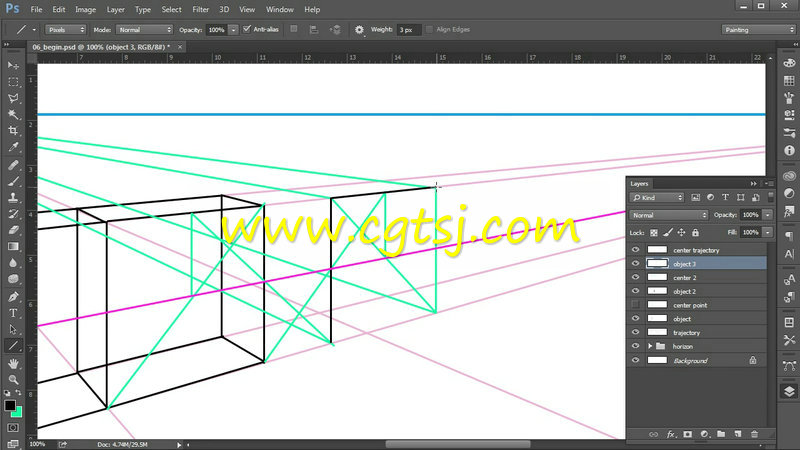The height and width of the screenshot is (450, 800).
Task: Hide the trajectory layer
Action: (635, 332)
